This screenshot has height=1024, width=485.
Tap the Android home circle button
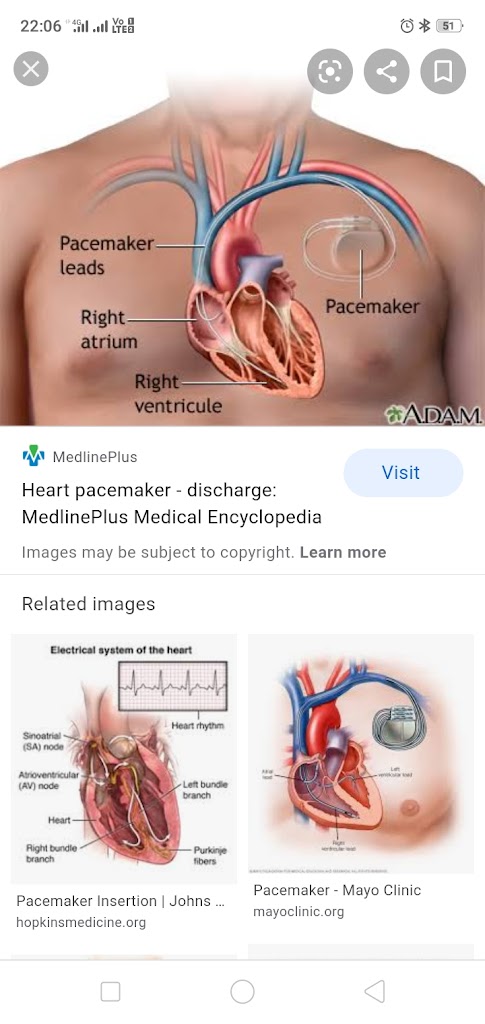(242, 992)
